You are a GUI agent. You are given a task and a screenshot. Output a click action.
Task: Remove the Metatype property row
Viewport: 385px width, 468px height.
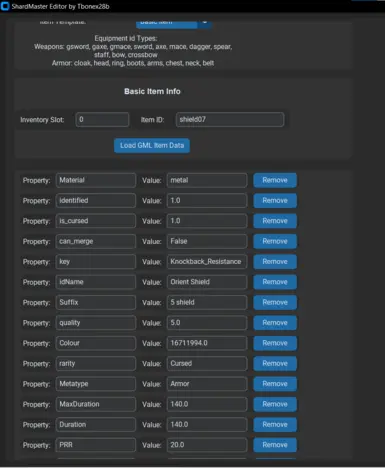275,384
